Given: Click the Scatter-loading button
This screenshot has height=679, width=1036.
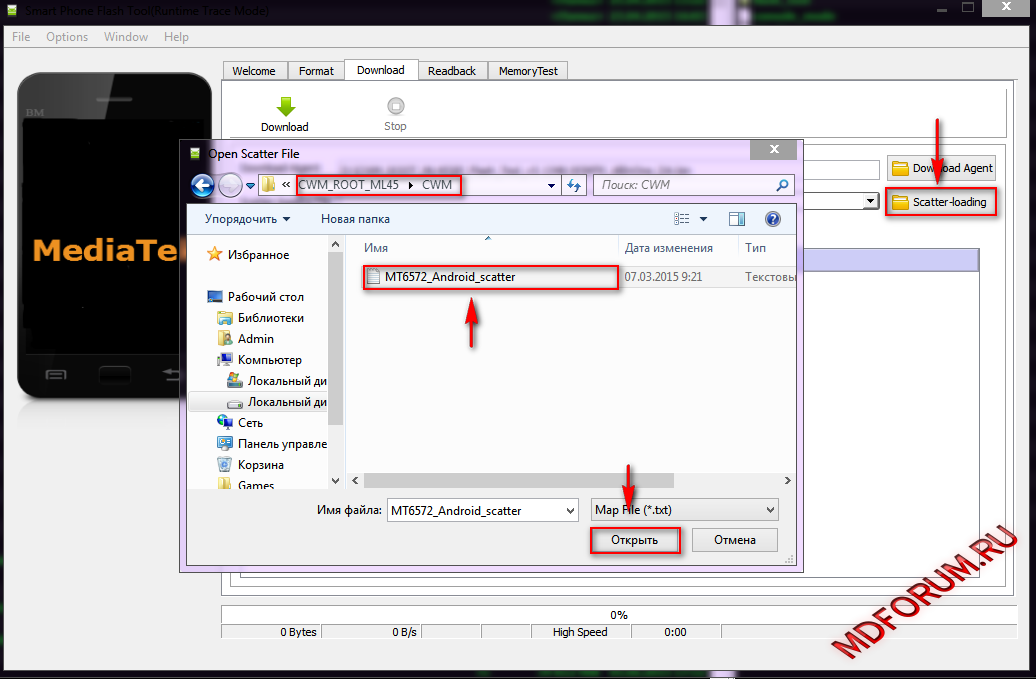Looking at the screenshot, I should [941, 202].
